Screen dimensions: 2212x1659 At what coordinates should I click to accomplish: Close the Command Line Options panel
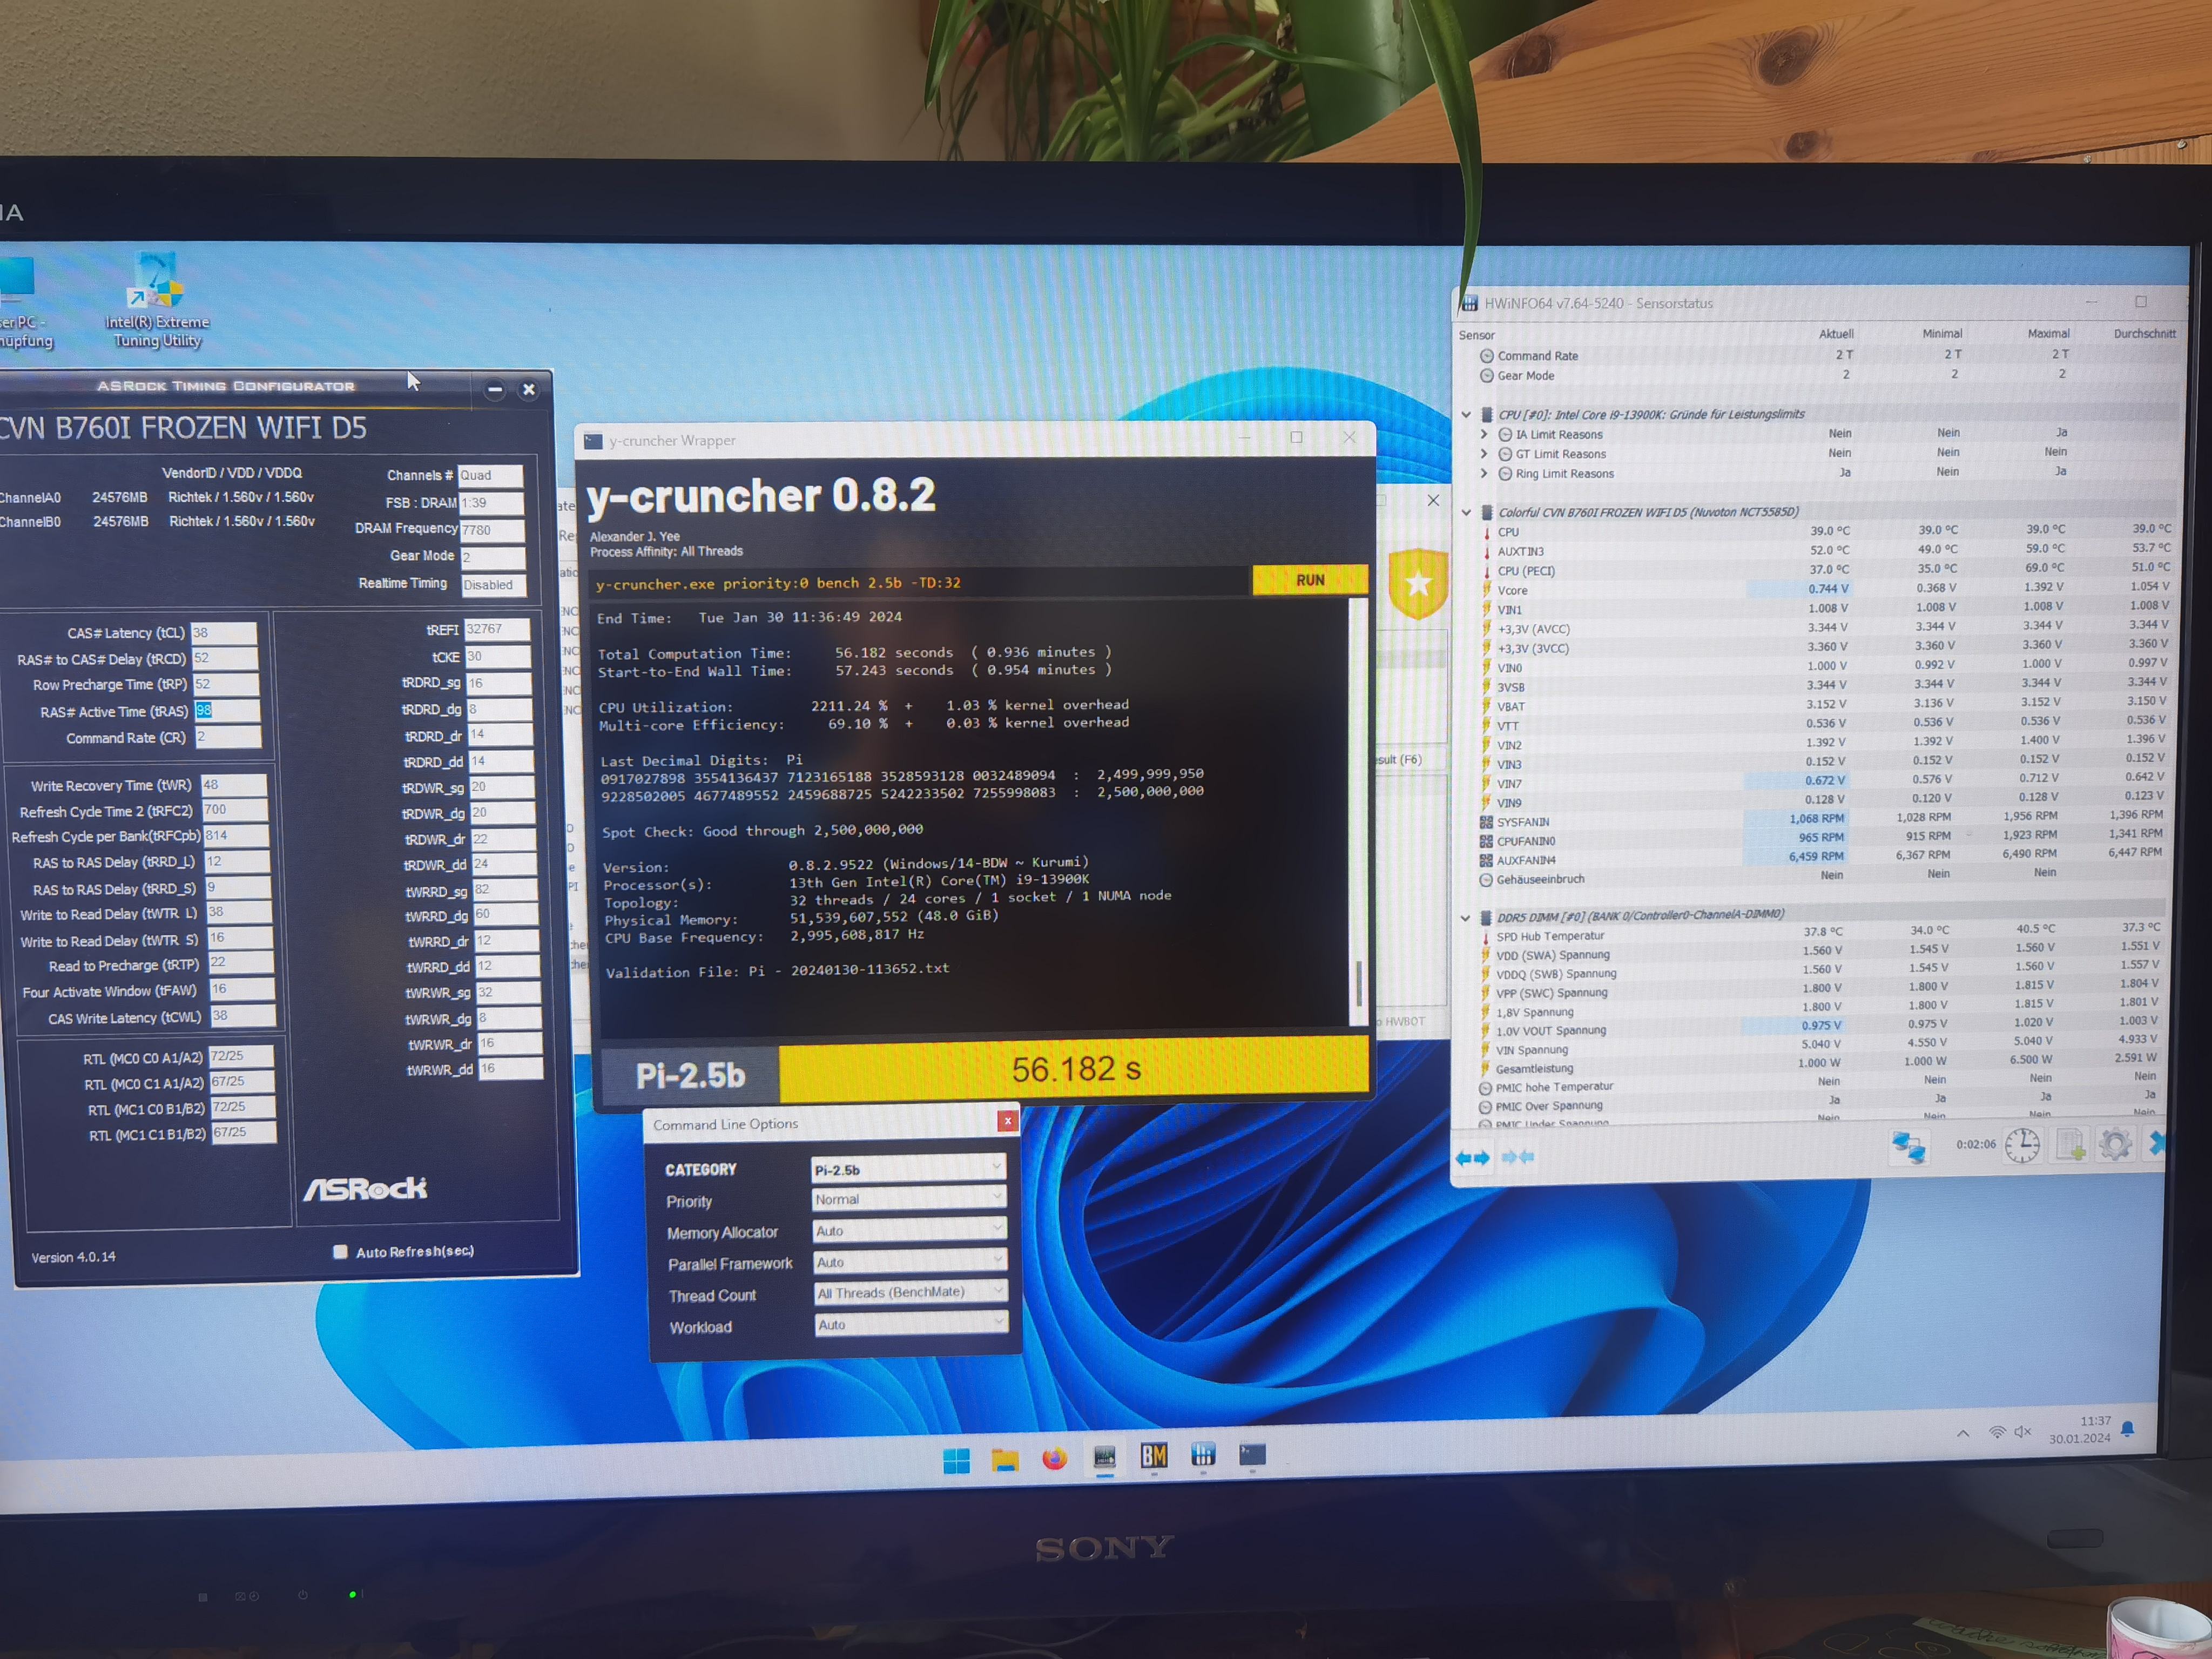[1007, 1121]
